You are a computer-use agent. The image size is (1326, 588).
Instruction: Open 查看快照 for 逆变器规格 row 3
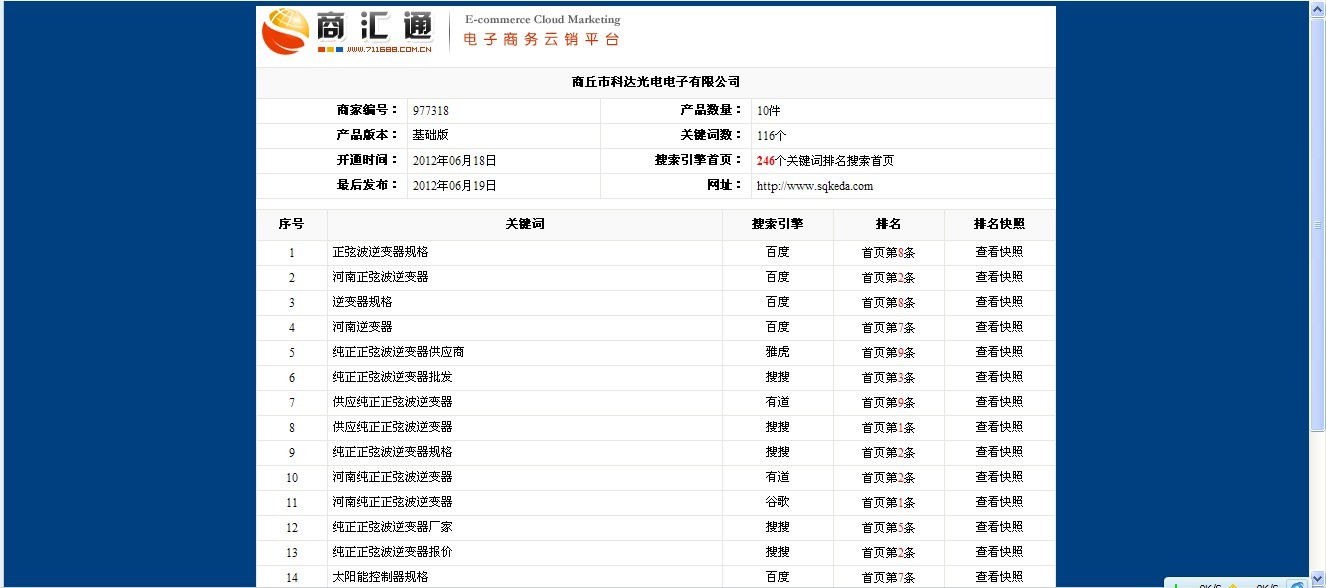click(999, 302)
